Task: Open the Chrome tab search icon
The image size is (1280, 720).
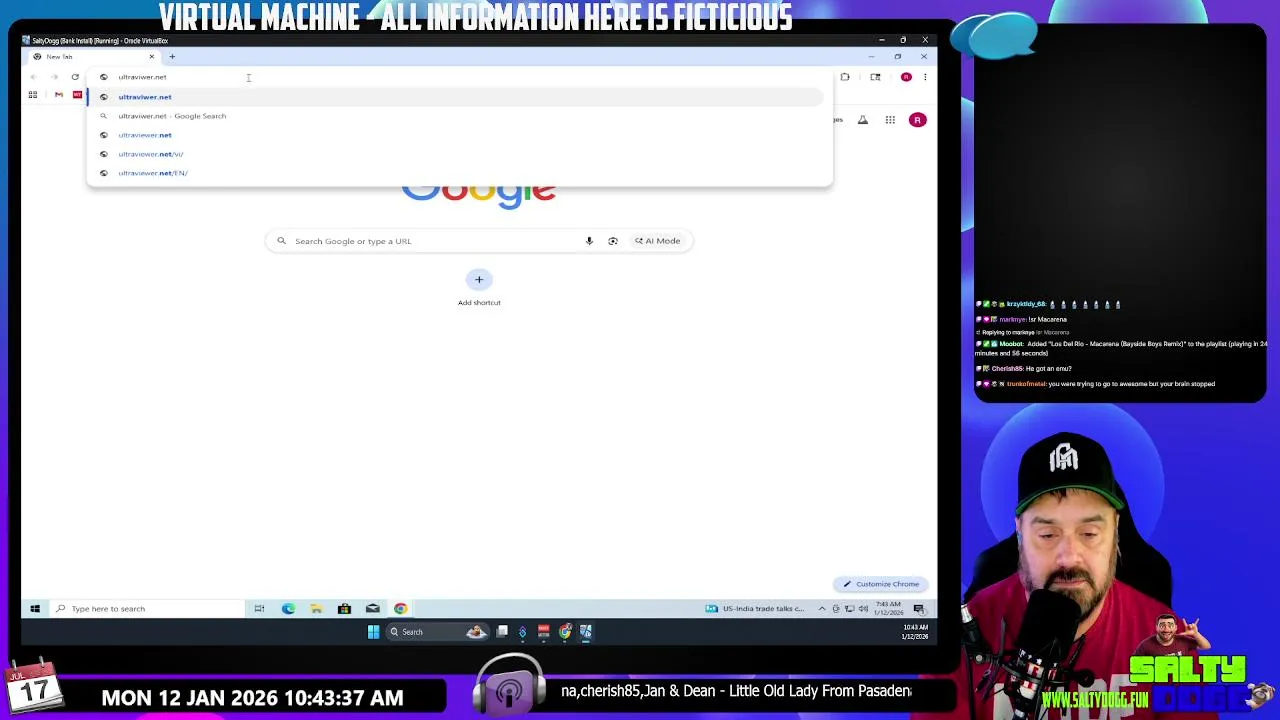Action: (875, 77)
